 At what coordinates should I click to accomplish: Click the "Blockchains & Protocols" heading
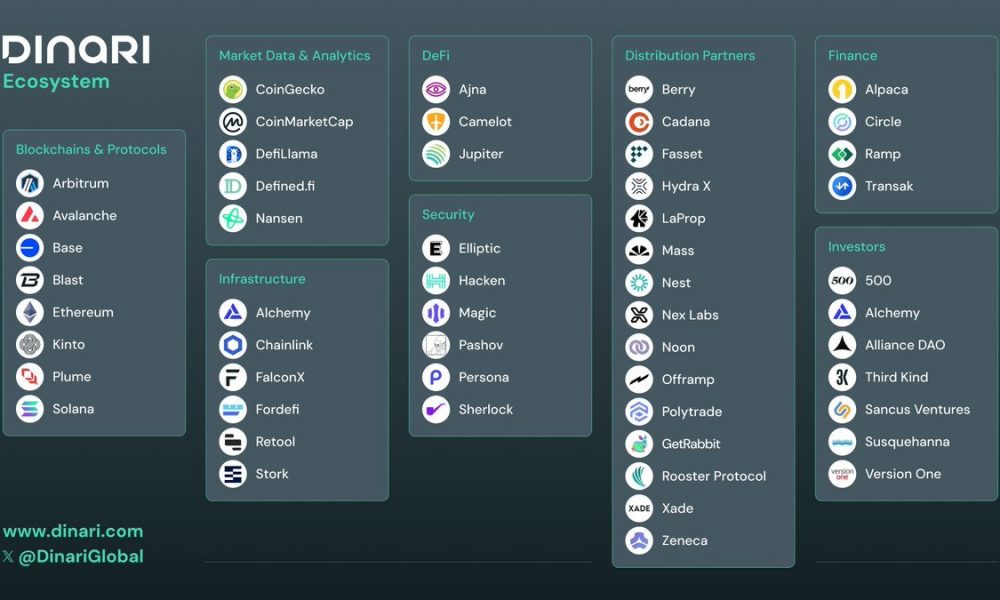pyautogui.click(x=91, y=149)
